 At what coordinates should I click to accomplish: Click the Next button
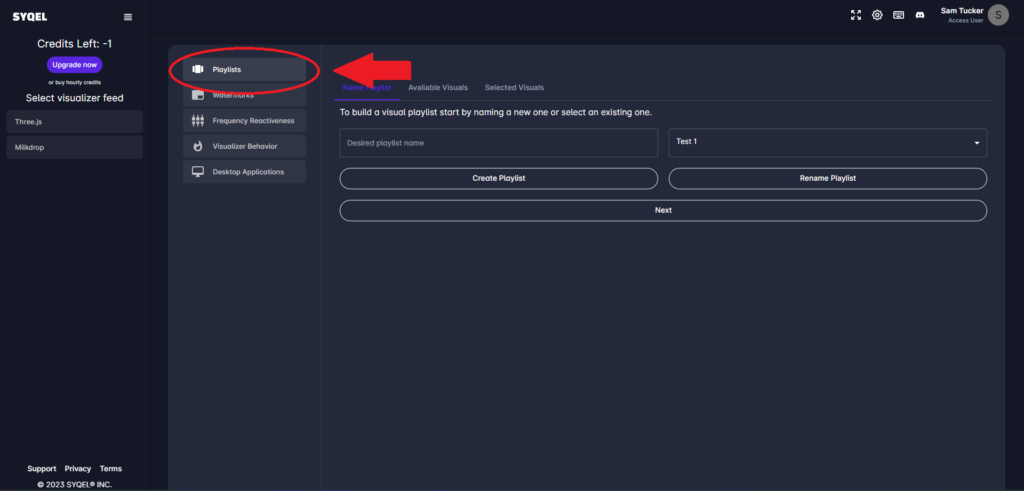click(663, 210)
